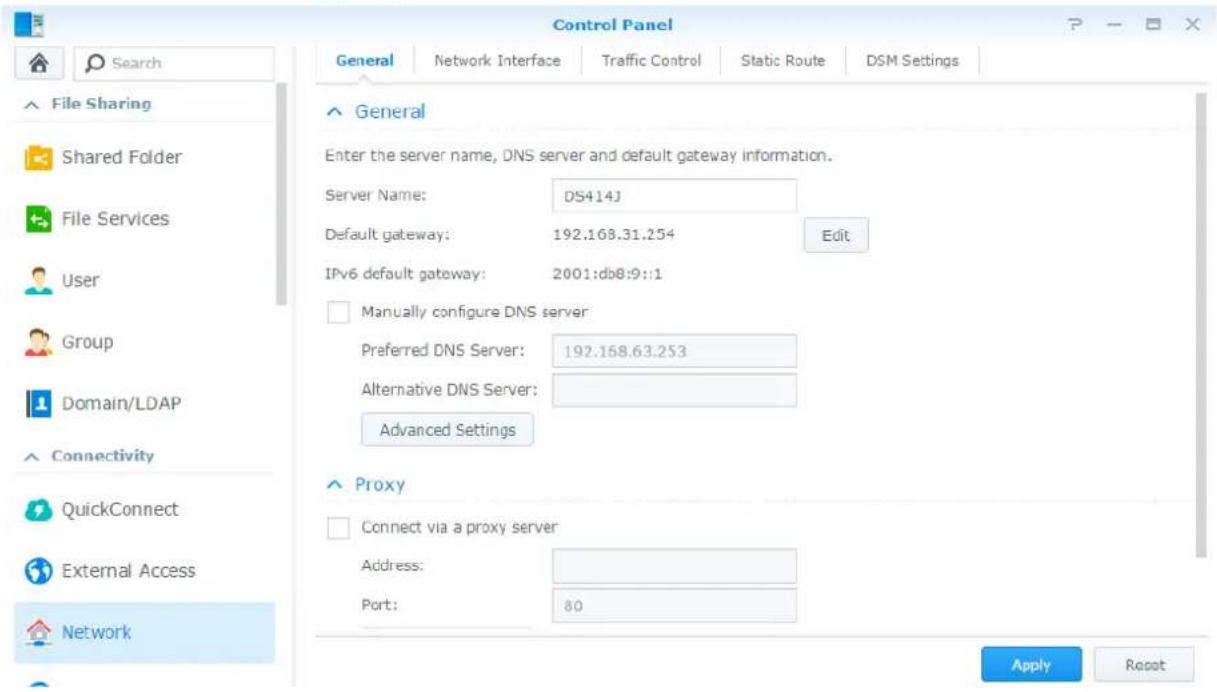Enable Connect via a proxy server
This screenshot has height=692, width=1217.
[x=338, y=526]
